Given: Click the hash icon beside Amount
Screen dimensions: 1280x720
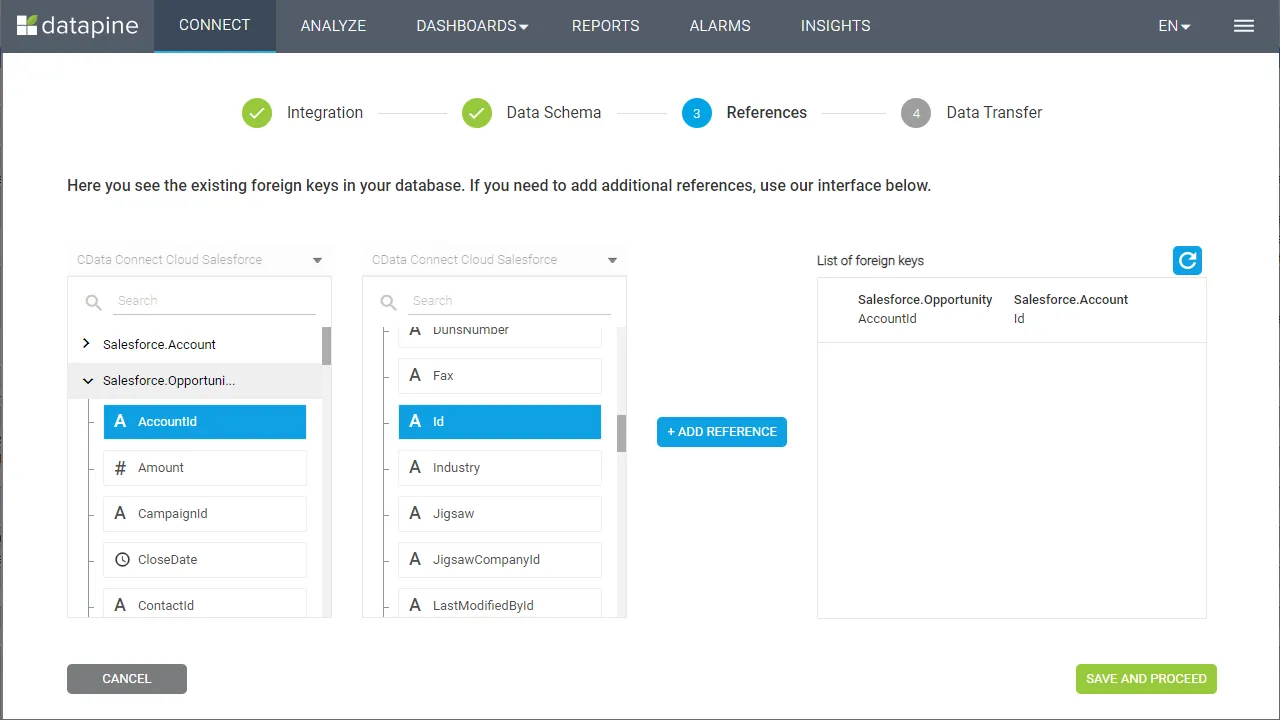Looking at the screenshot, I should pyautogui.click(x=121, y=468).
